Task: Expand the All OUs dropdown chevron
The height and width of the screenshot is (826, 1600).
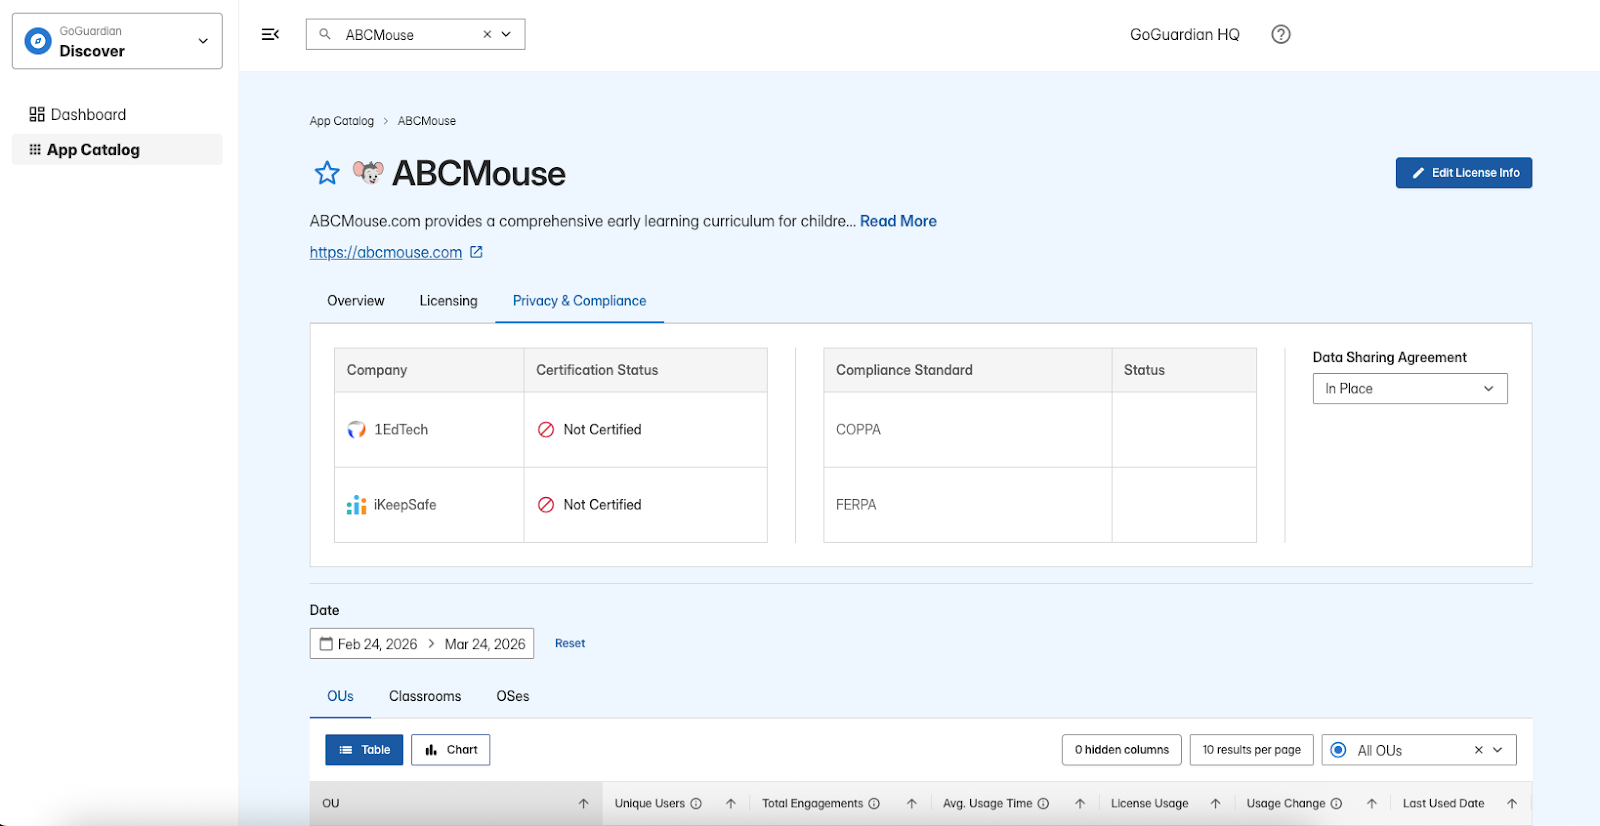Action: tap(1498, 750)
